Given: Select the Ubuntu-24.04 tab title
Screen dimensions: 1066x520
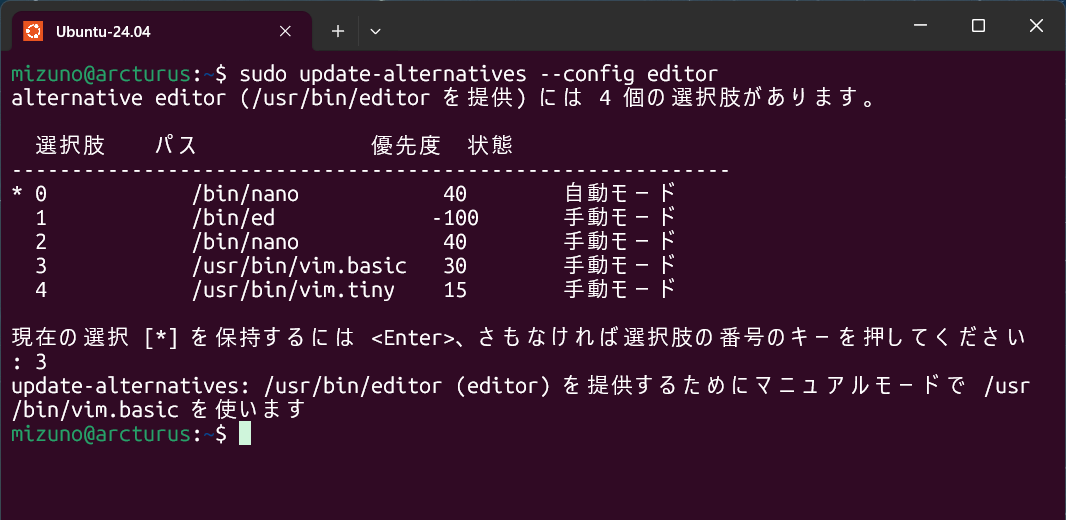Looking at the screenshot, I should coord(103,31).
